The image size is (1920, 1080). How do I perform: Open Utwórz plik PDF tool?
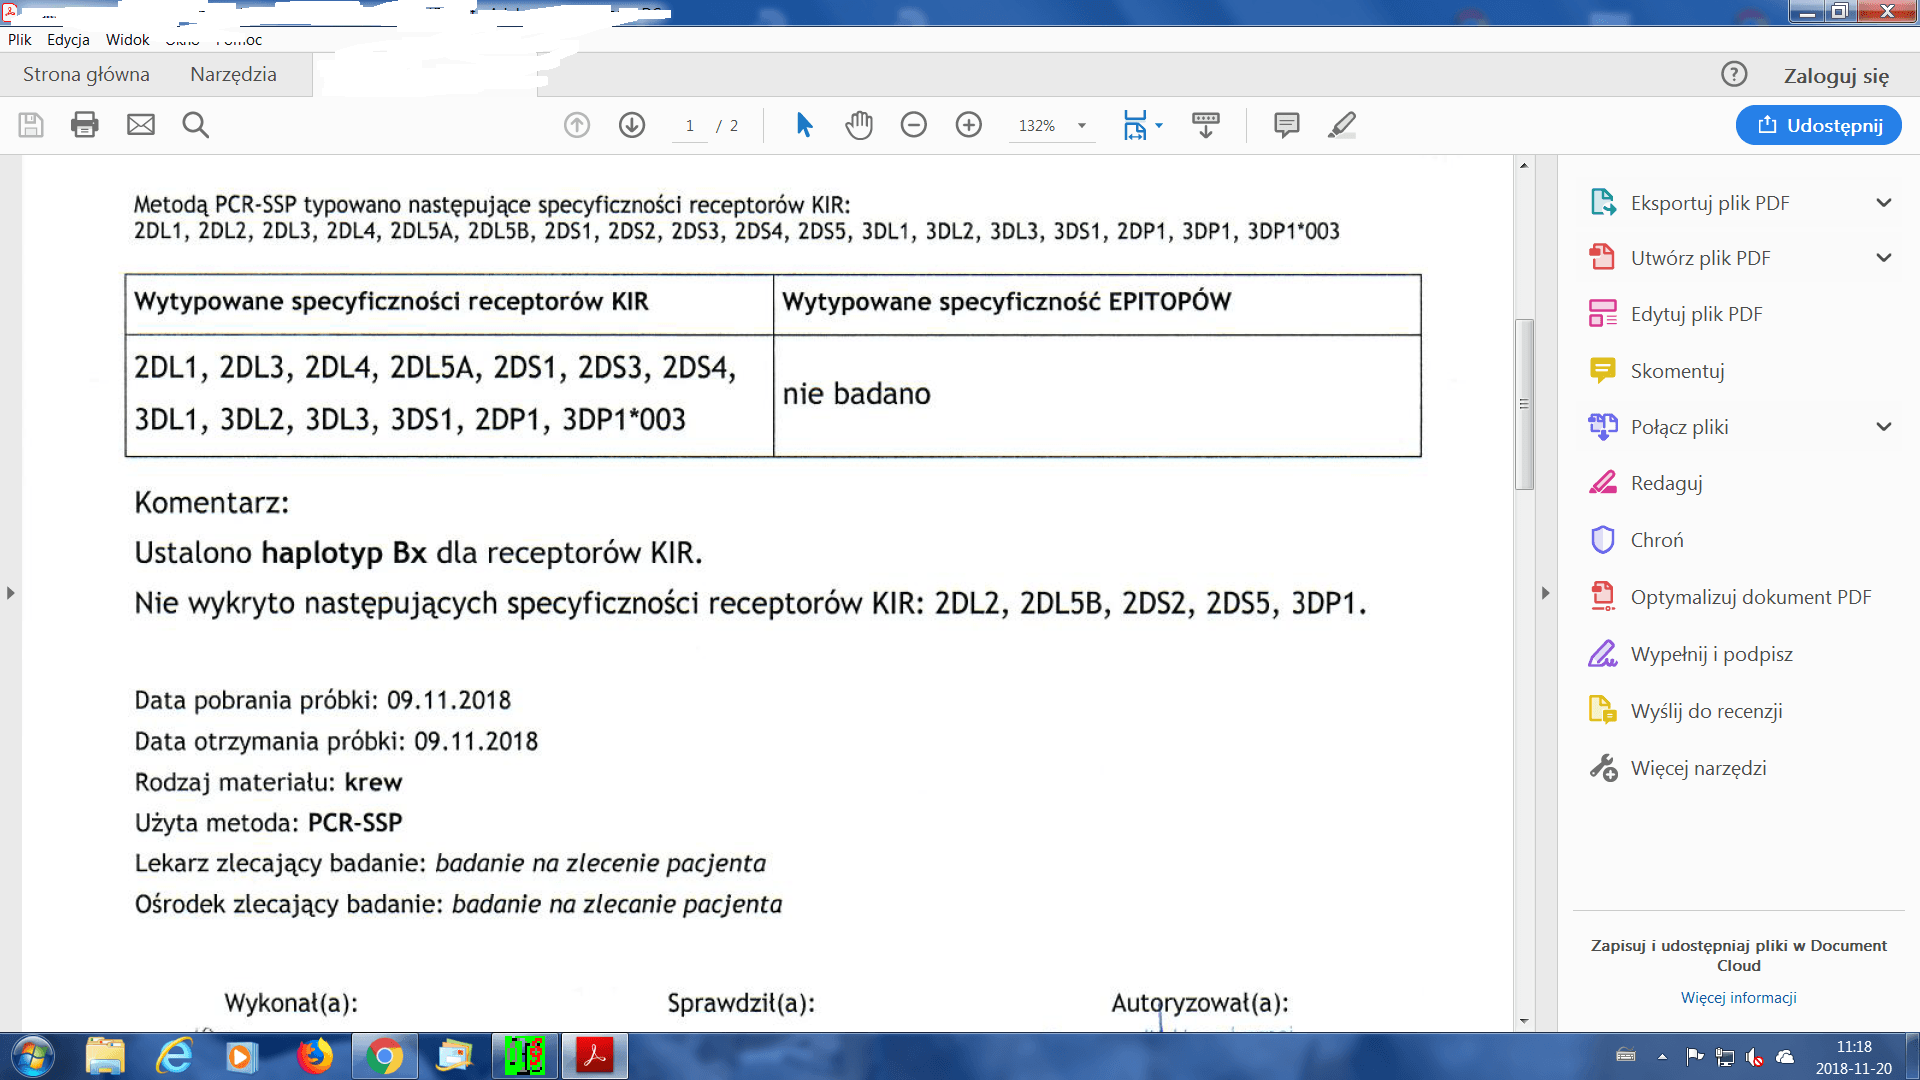point(1700,258)
